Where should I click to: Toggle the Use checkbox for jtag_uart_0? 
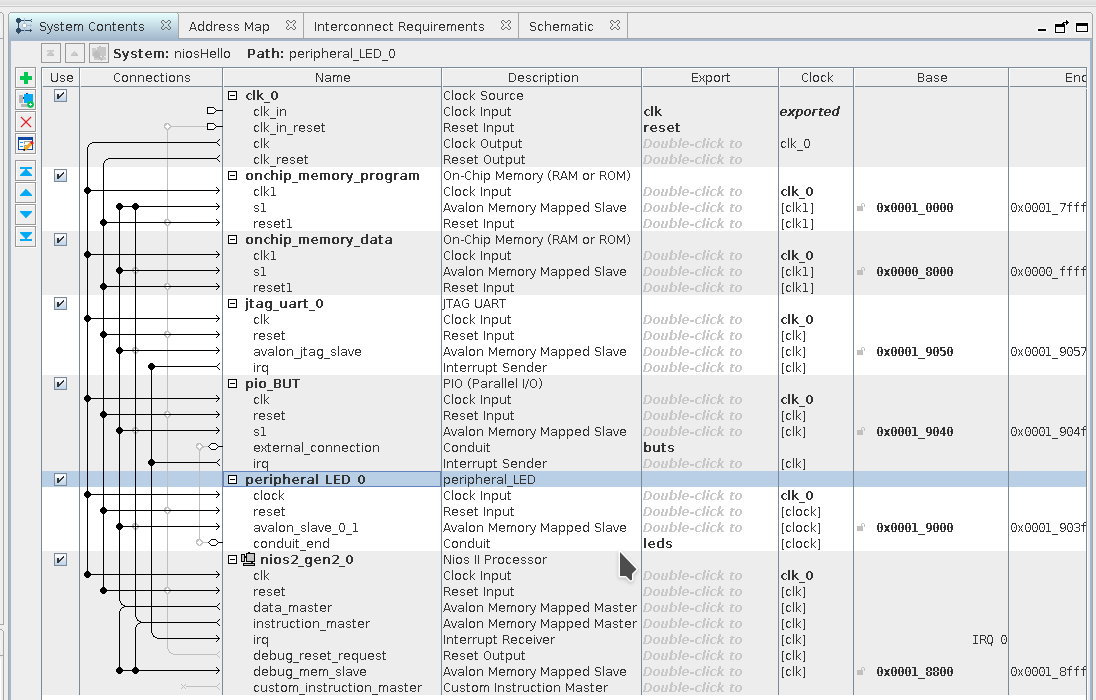click(x=60, y=304)
